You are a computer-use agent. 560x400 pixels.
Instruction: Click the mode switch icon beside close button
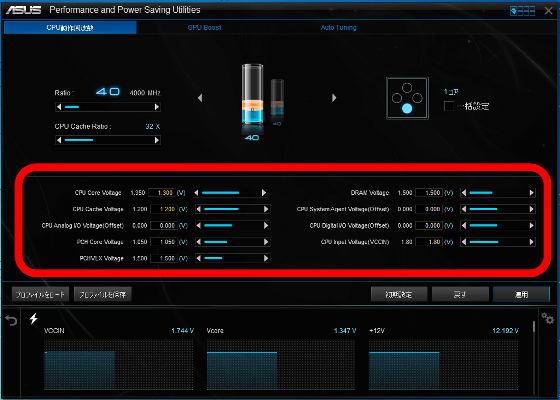pyautogui.click(x=522, y=11)
